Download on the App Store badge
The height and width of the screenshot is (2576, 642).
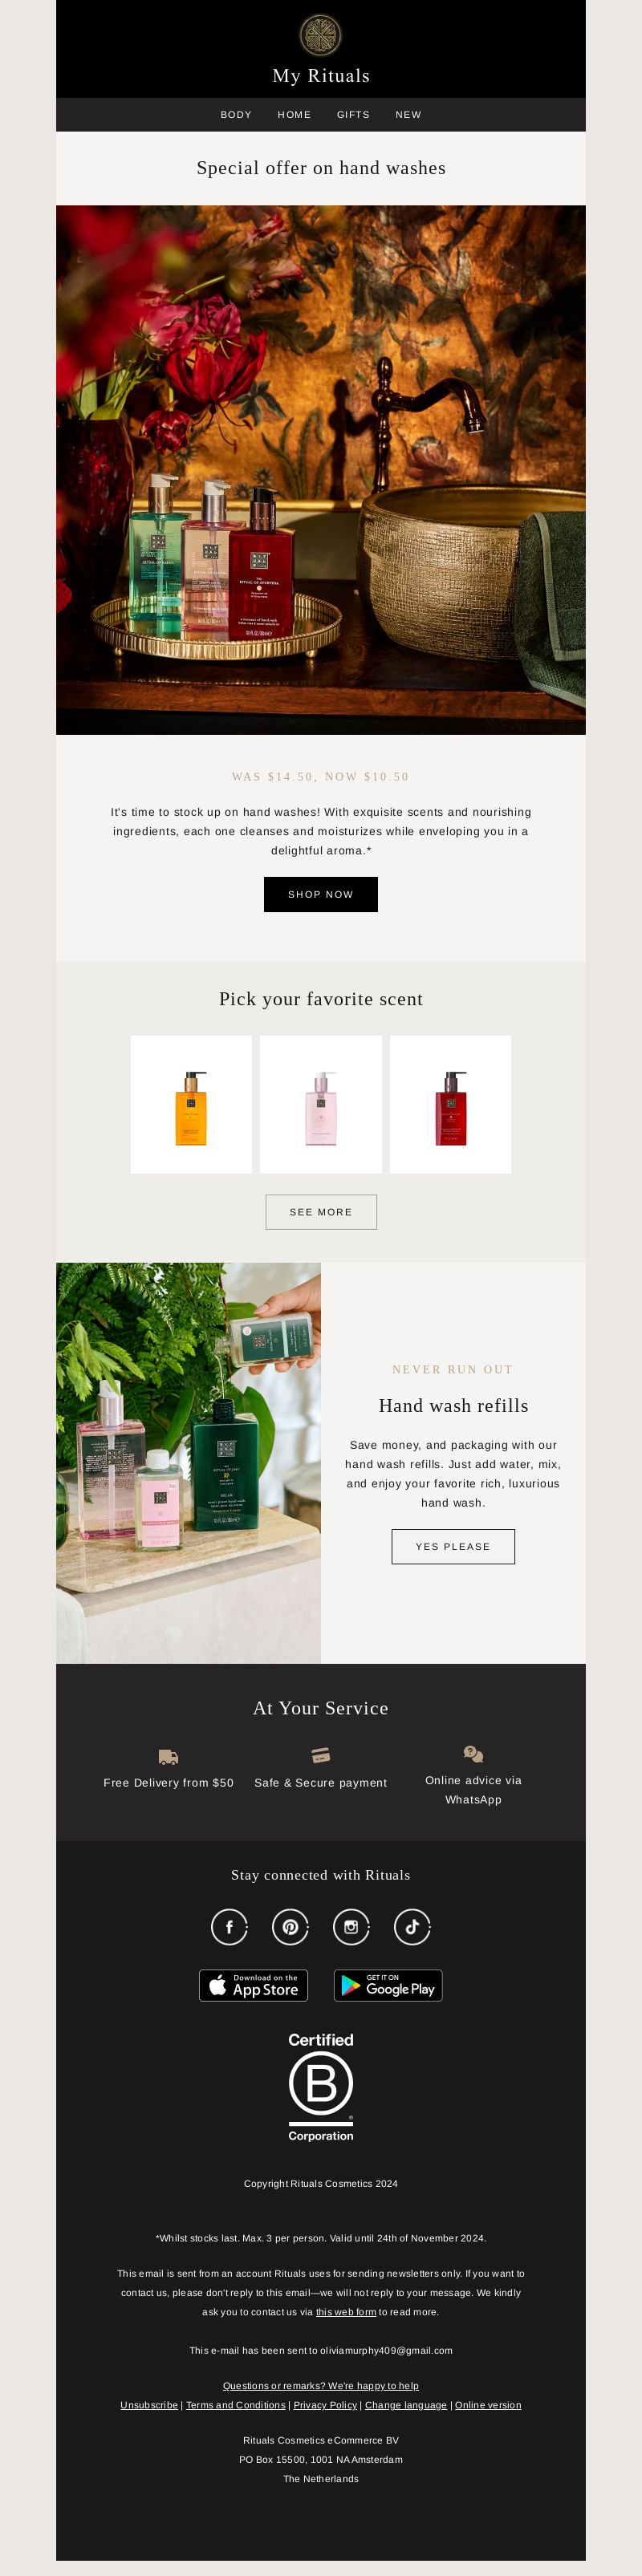(253, 1985)
